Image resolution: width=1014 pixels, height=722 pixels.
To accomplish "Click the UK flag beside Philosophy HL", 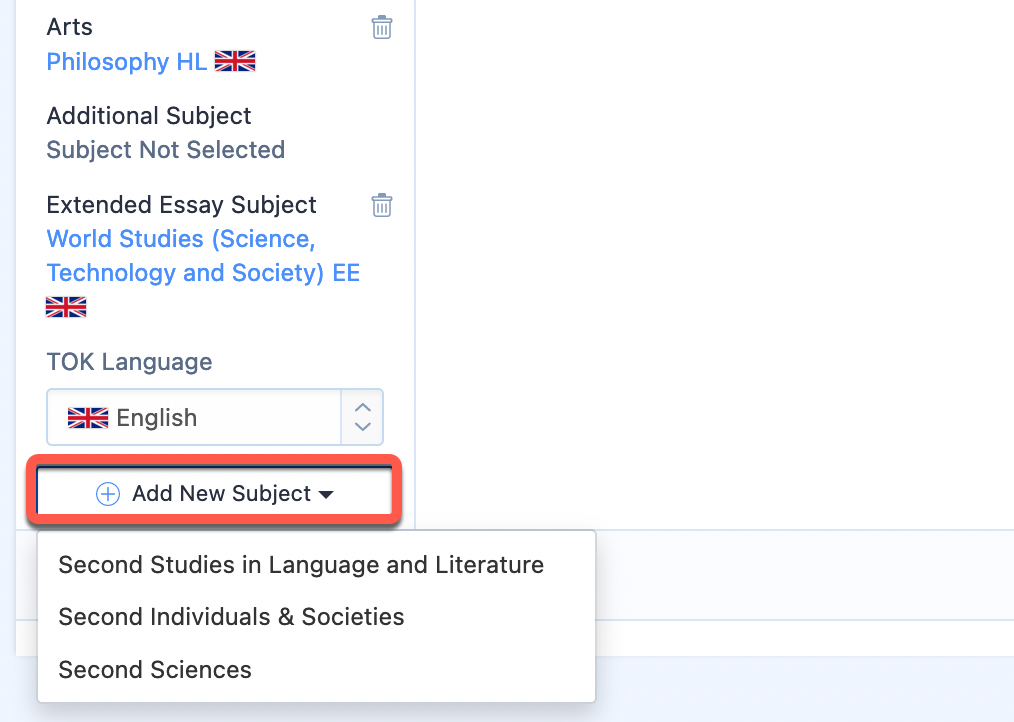I will (235, 61).
